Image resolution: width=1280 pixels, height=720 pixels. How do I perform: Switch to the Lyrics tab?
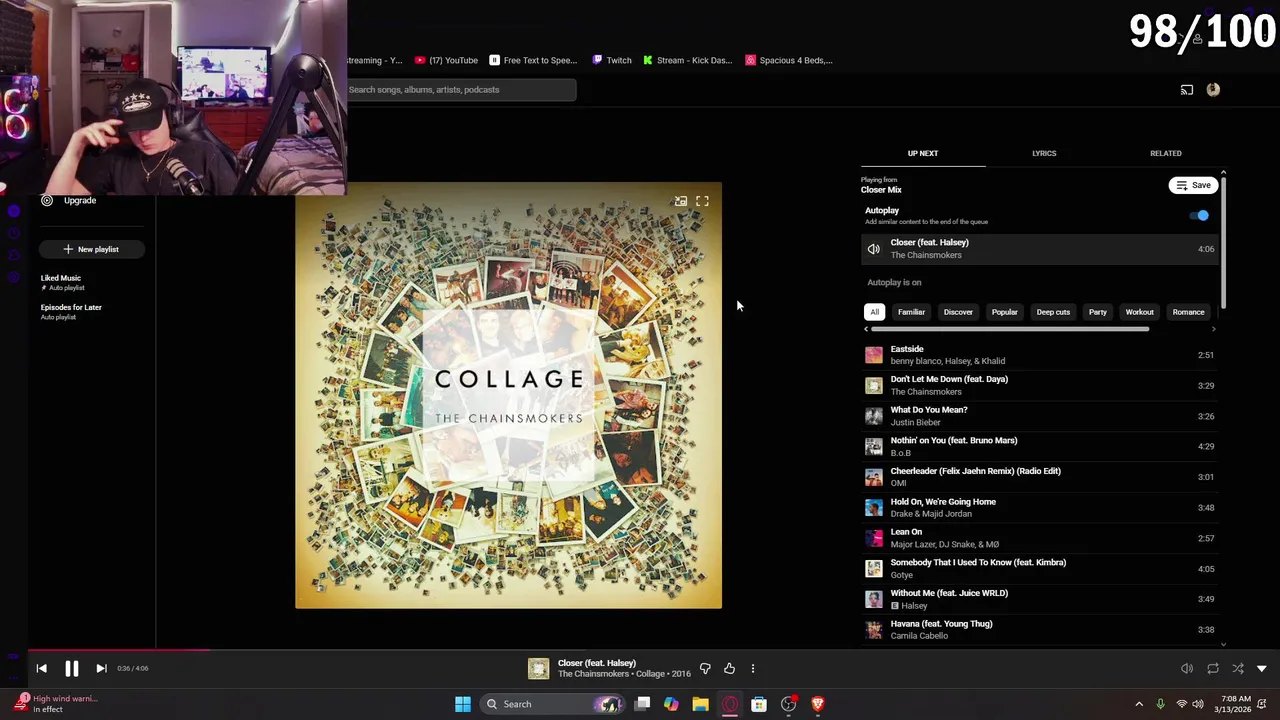point(1044,153)
